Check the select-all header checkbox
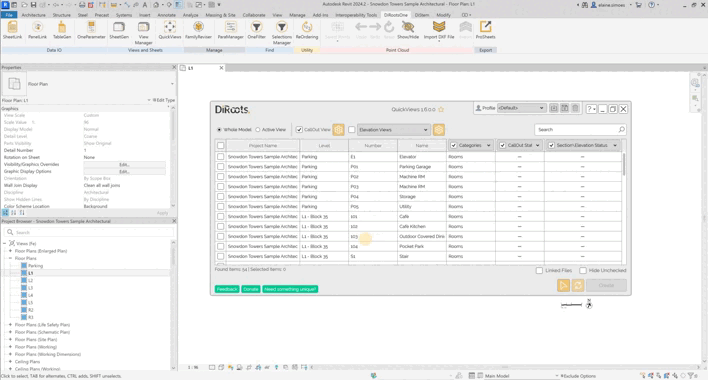Screen dimensions: 708x380 point(220,145)
